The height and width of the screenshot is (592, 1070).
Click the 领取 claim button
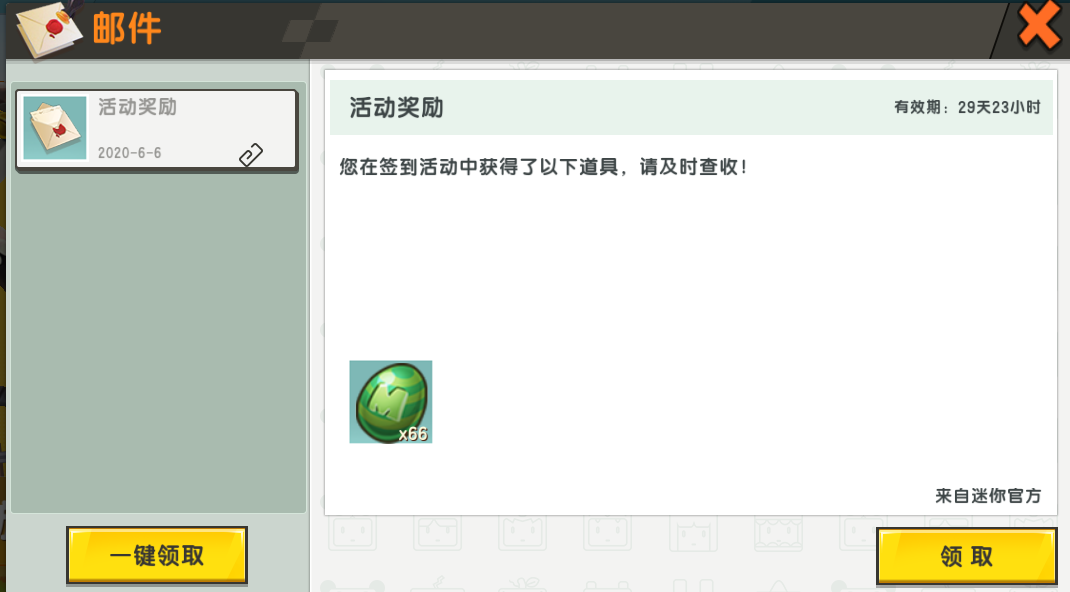[966, 557]
